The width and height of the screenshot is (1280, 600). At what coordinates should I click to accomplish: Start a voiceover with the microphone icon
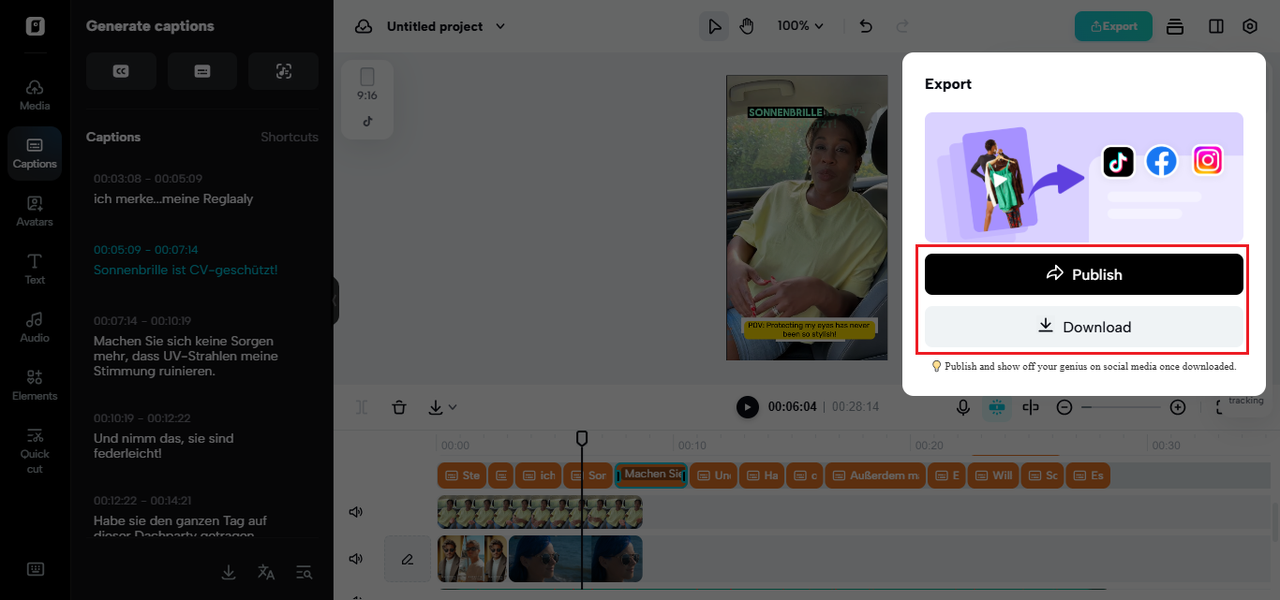pyautogui.click(x=963, y=407)
